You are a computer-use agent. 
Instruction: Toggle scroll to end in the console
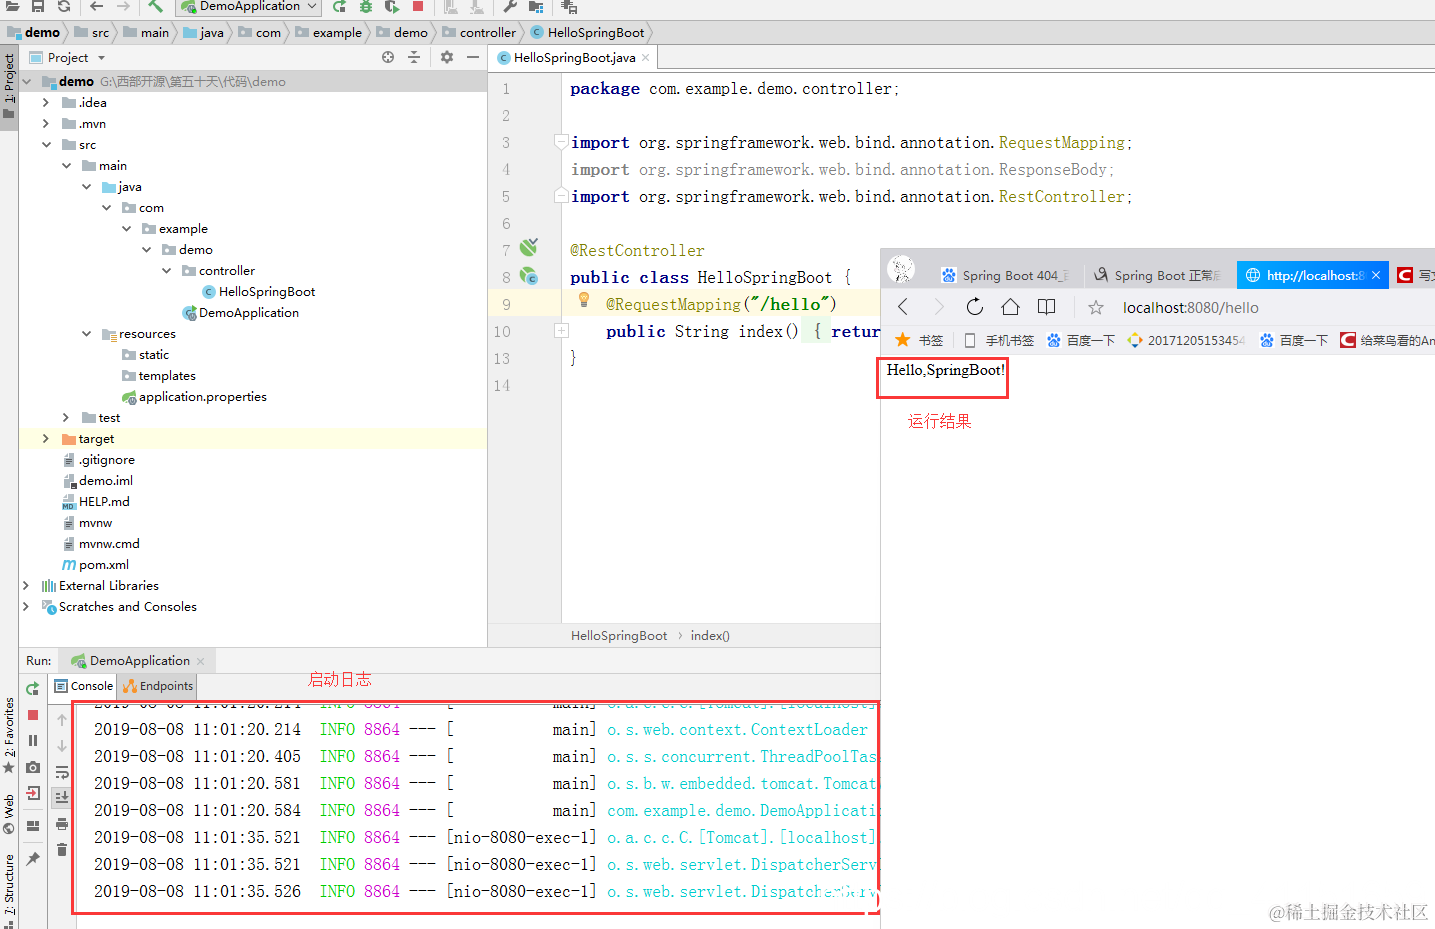(x=62, y=797)
